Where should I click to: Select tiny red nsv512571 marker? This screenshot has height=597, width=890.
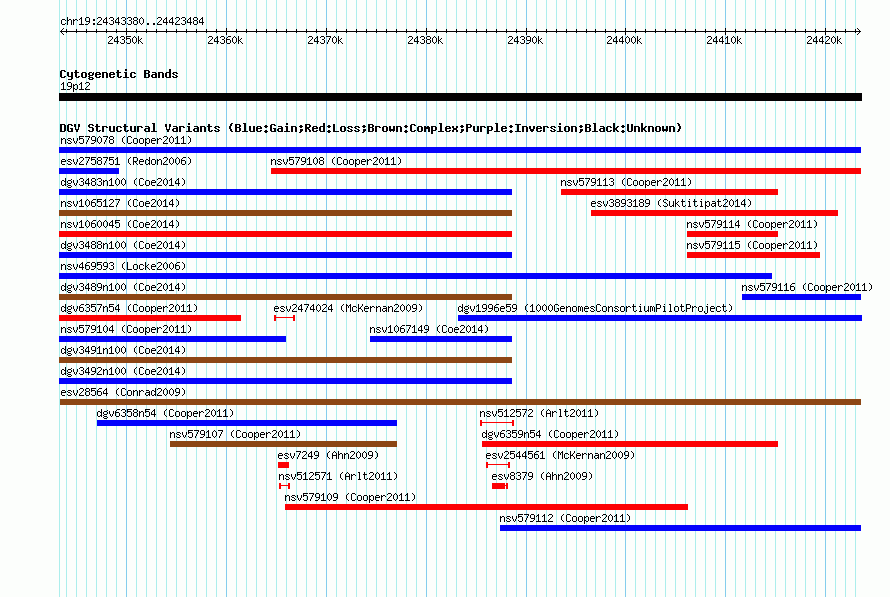(x=284, y=486)
